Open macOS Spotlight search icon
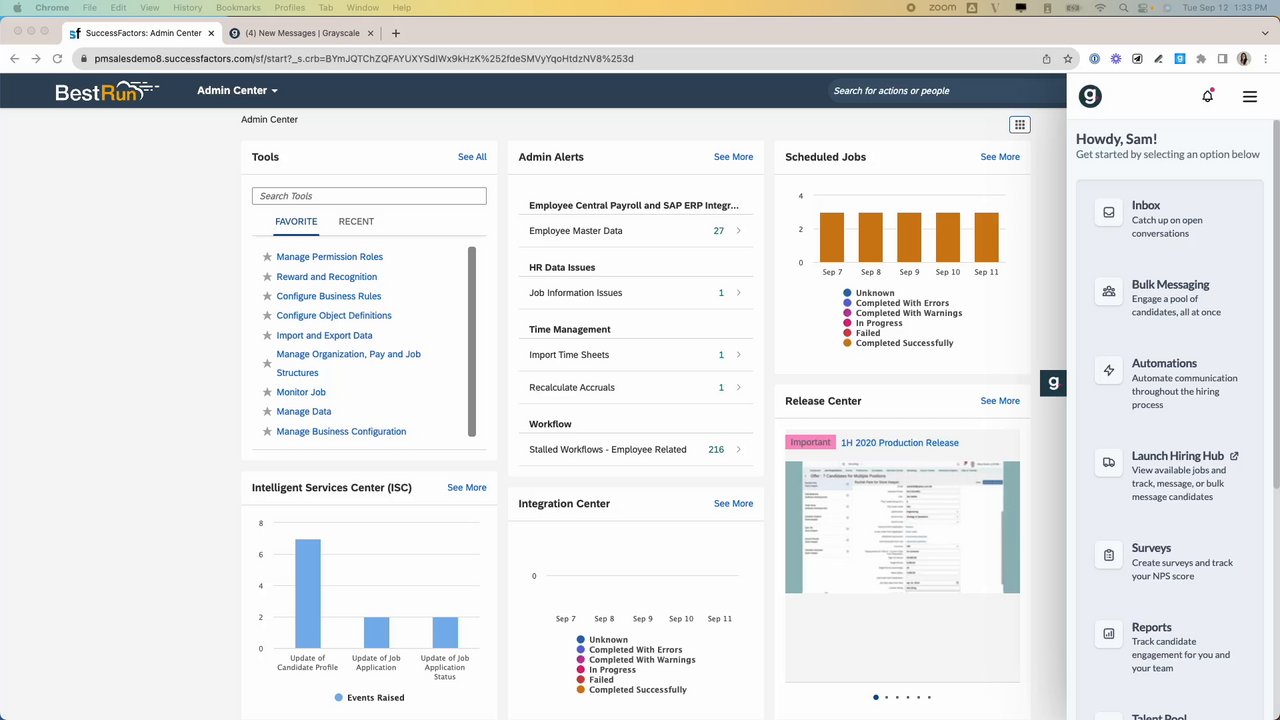The image size is (1280, 720). (x=1126, y=8)
